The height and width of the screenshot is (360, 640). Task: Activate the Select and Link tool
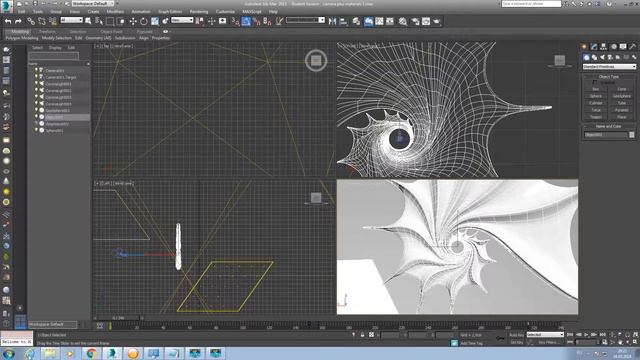(31, 21)
